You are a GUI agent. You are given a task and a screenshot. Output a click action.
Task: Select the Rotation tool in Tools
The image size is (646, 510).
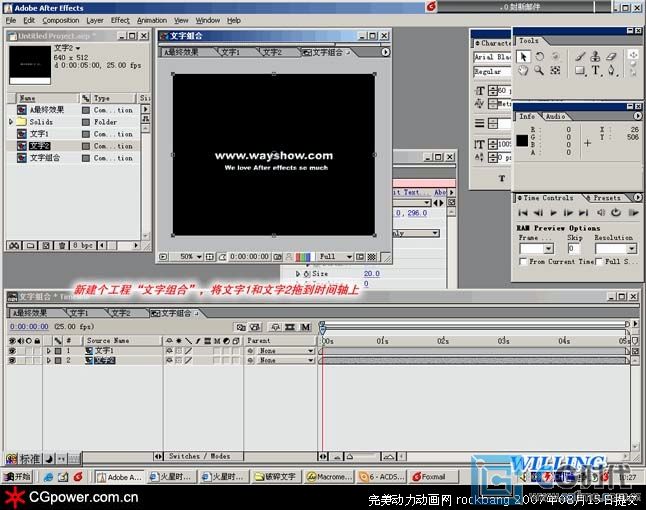[539, 57]
